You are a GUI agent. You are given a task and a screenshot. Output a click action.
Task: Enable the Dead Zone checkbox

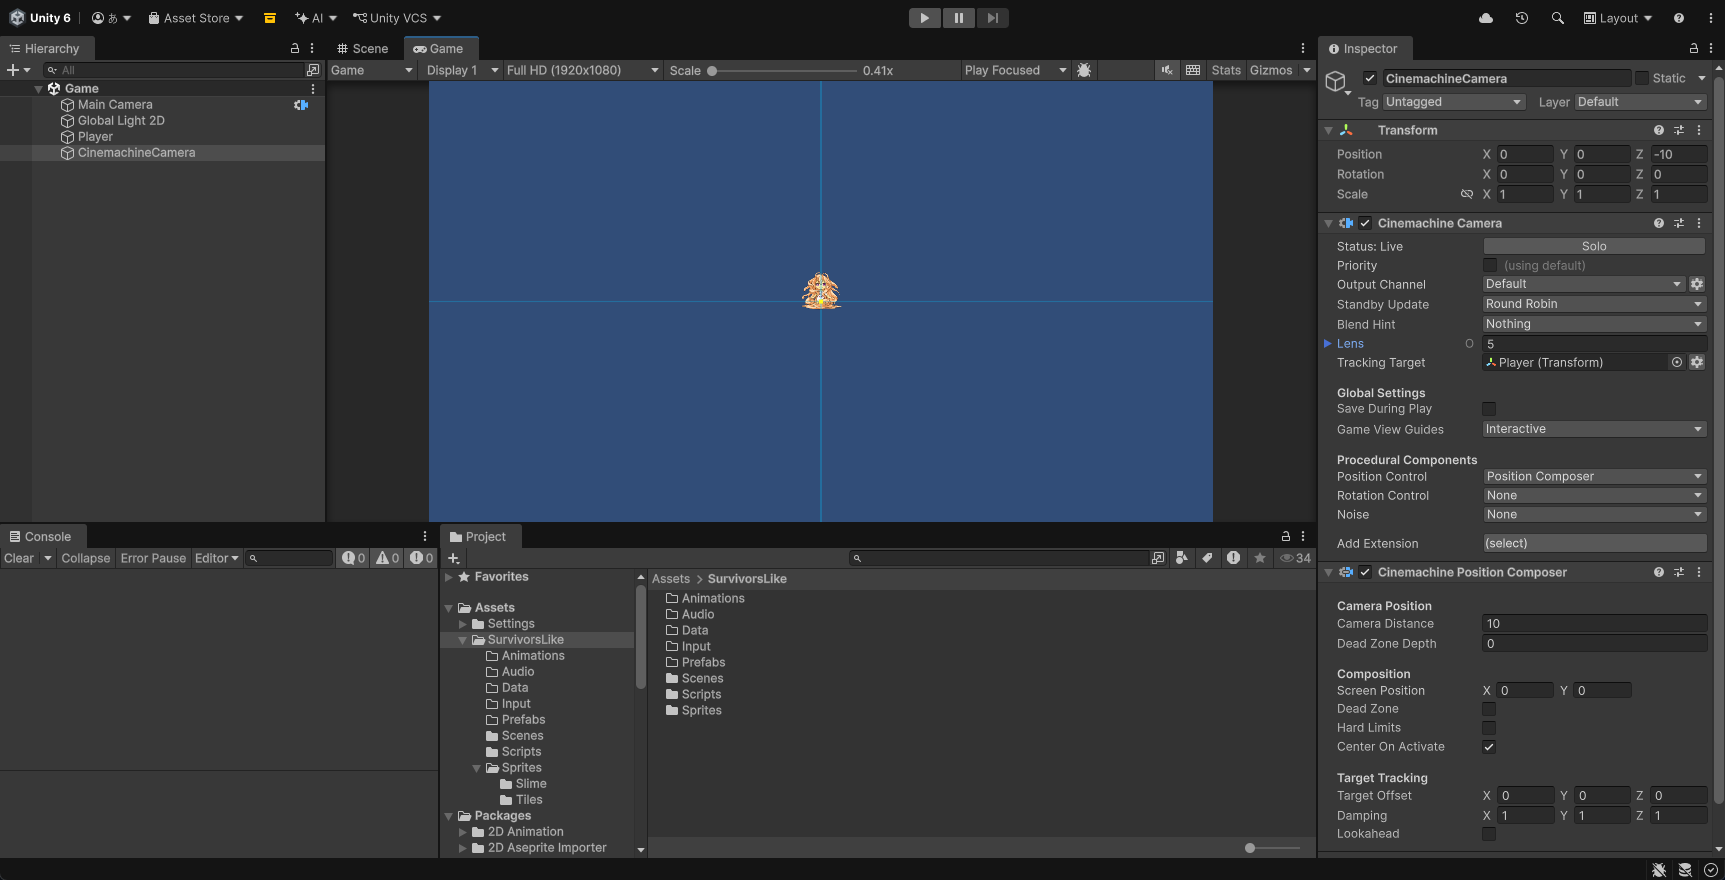click(x=1489, y=709)
